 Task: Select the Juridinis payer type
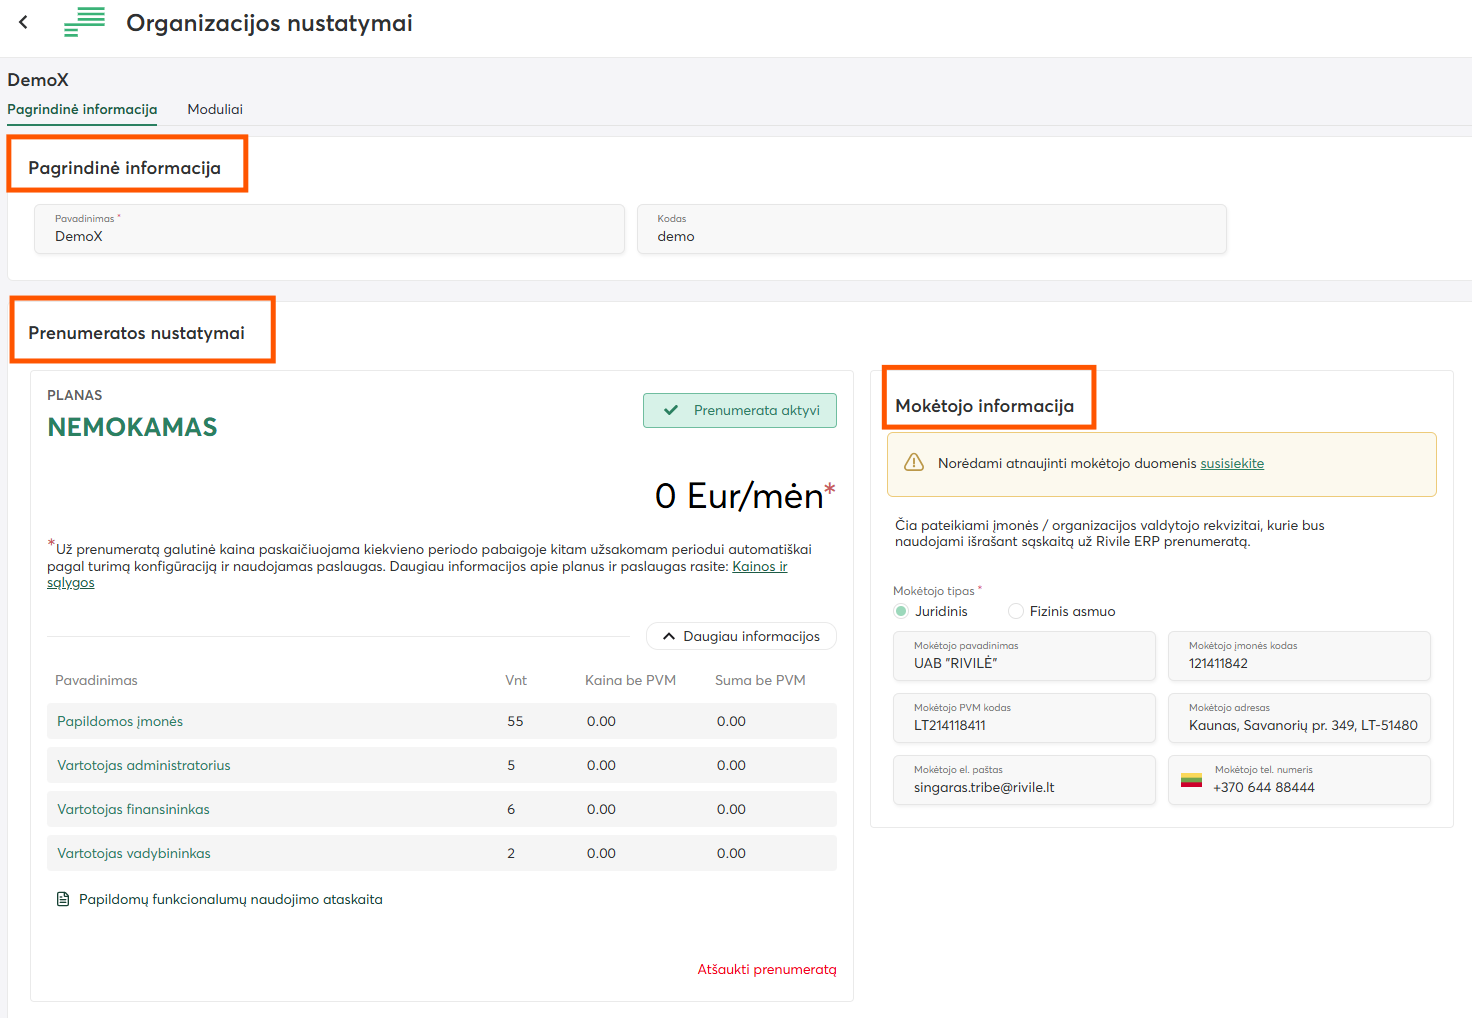click(x=901, y=611)
